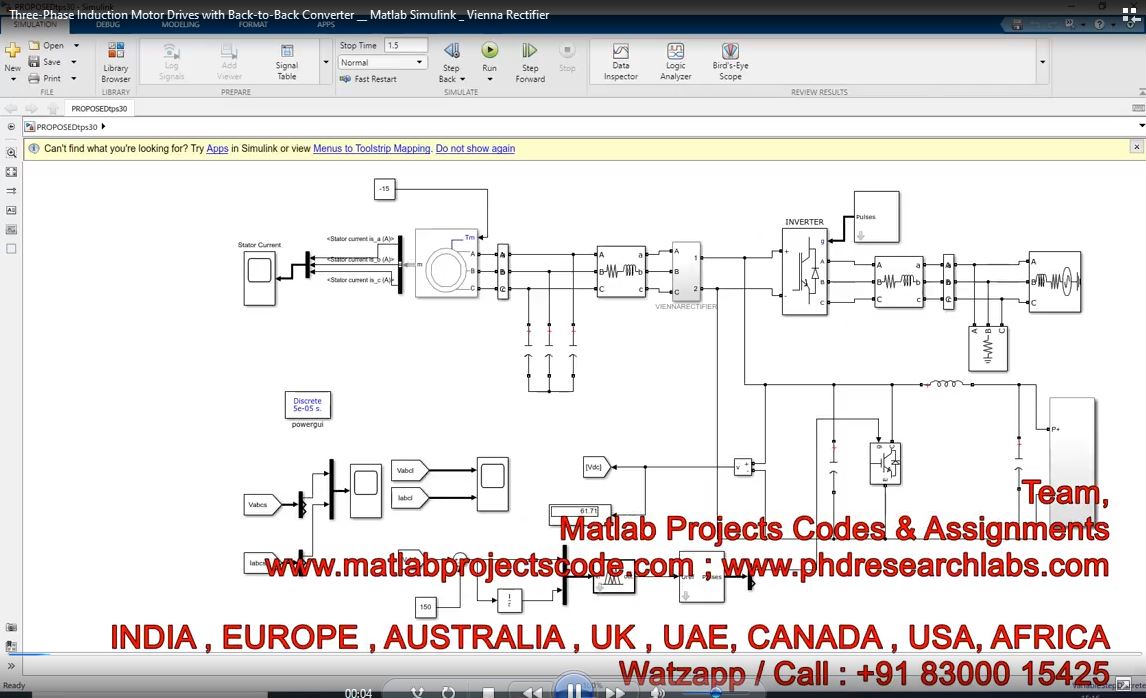Expand the Run dropdown arrow
This screenshot has height=698, width=1146.
tap(490, 79)
